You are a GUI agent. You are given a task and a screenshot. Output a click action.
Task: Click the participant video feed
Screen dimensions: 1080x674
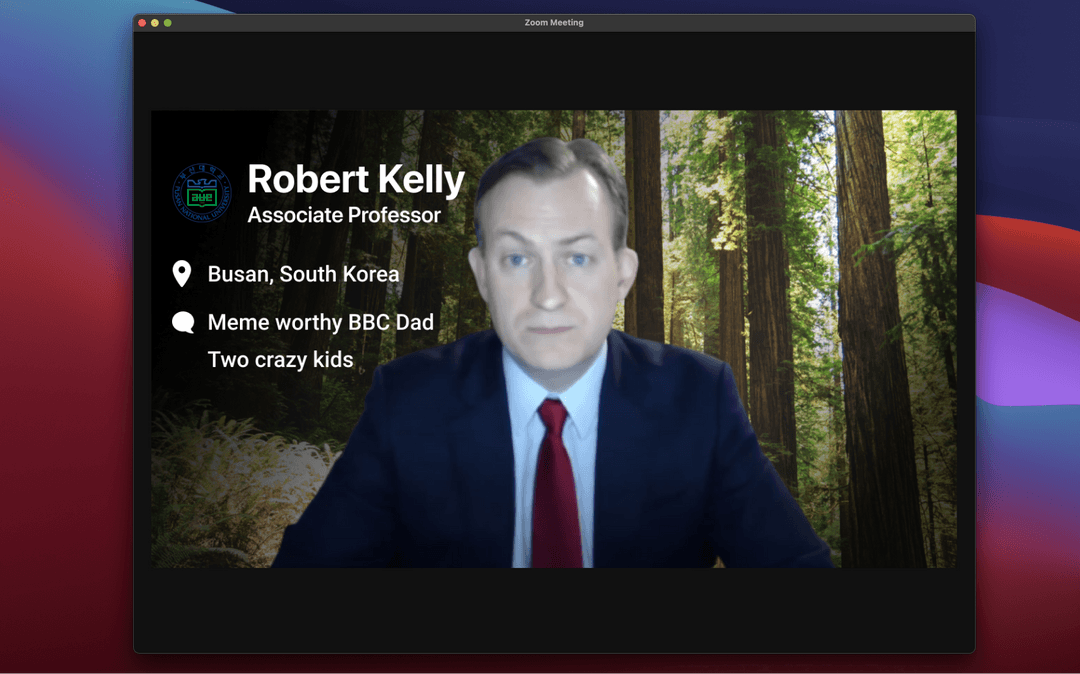pos(554,339)
